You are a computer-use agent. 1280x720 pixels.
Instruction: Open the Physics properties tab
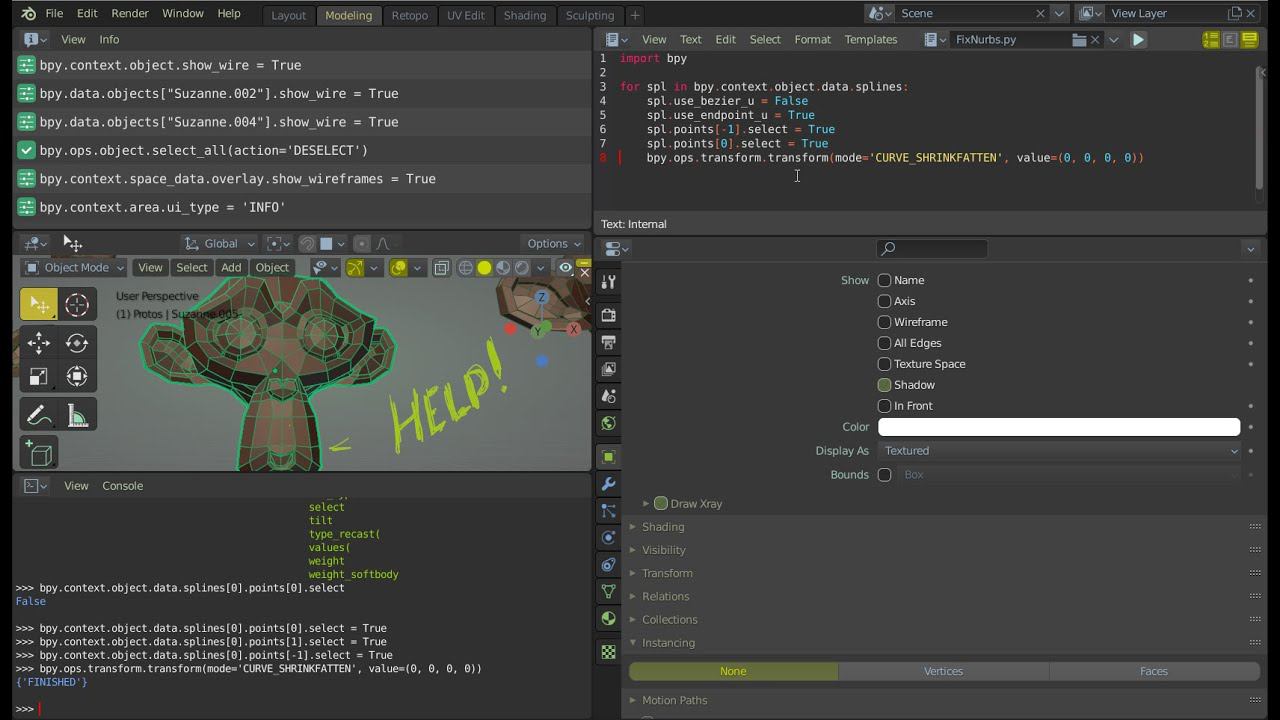(x=608, y=538)
